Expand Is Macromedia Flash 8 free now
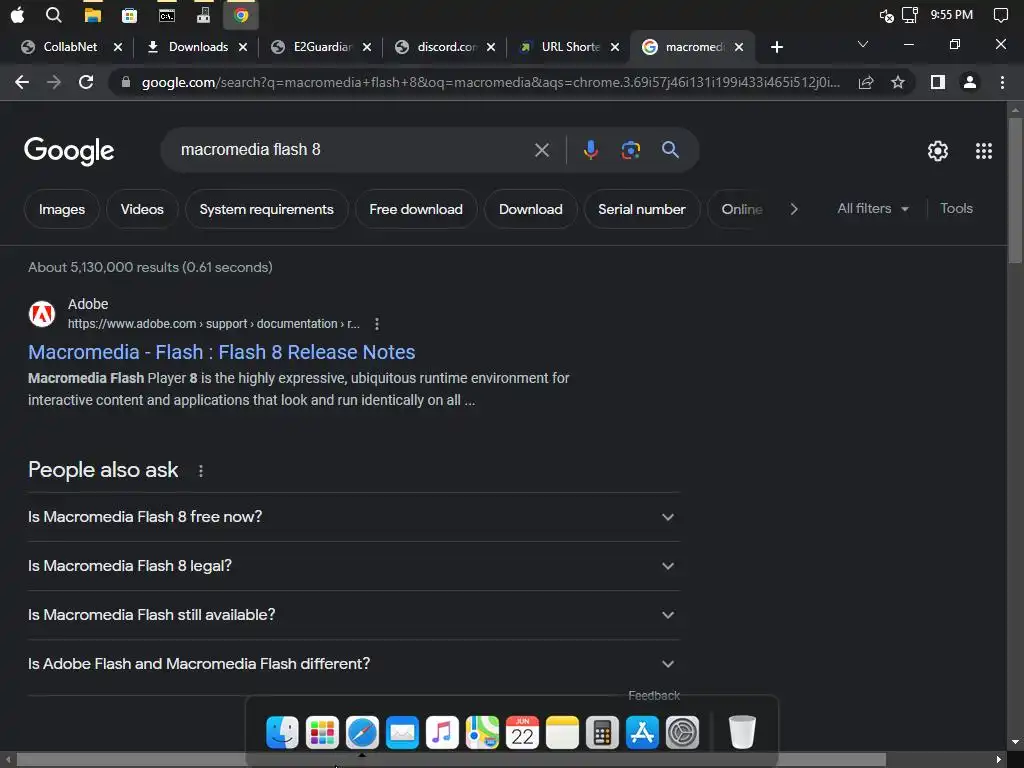This screenshot has width=1024, height=768. [x=353, y=517]
